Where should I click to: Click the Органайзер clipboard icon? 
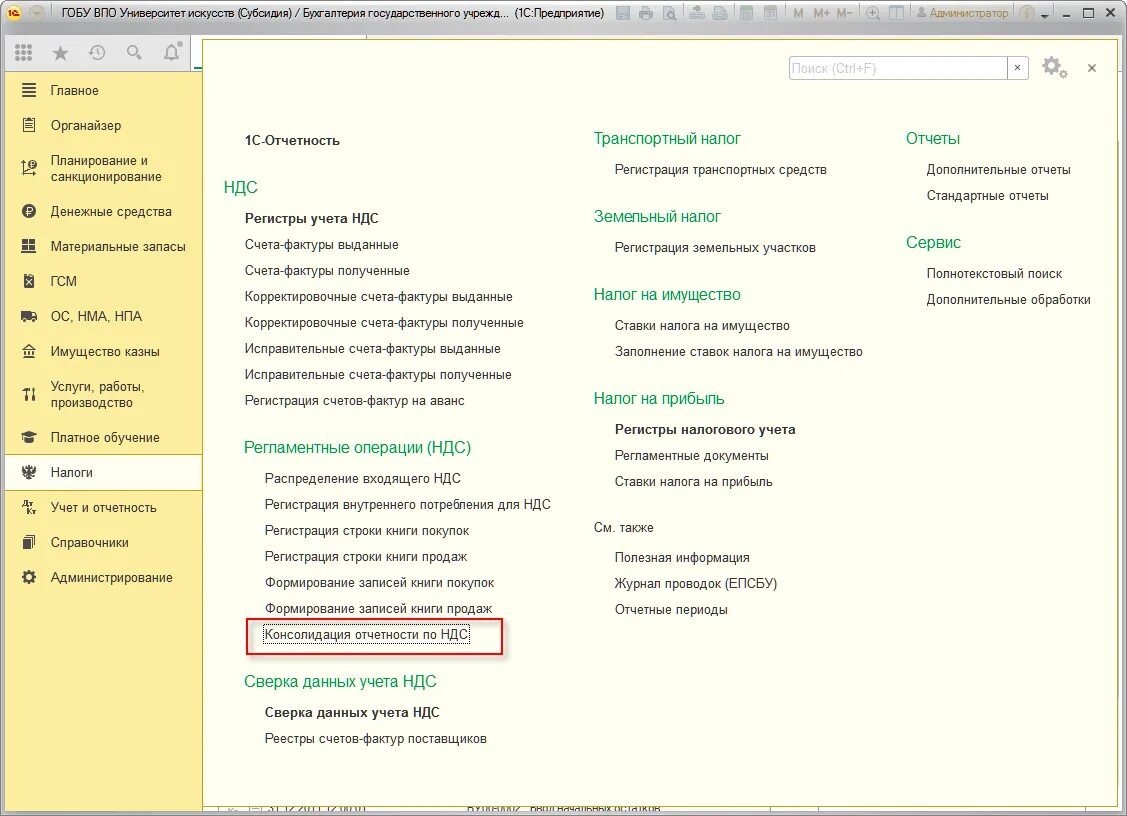(x=29, y=125)
